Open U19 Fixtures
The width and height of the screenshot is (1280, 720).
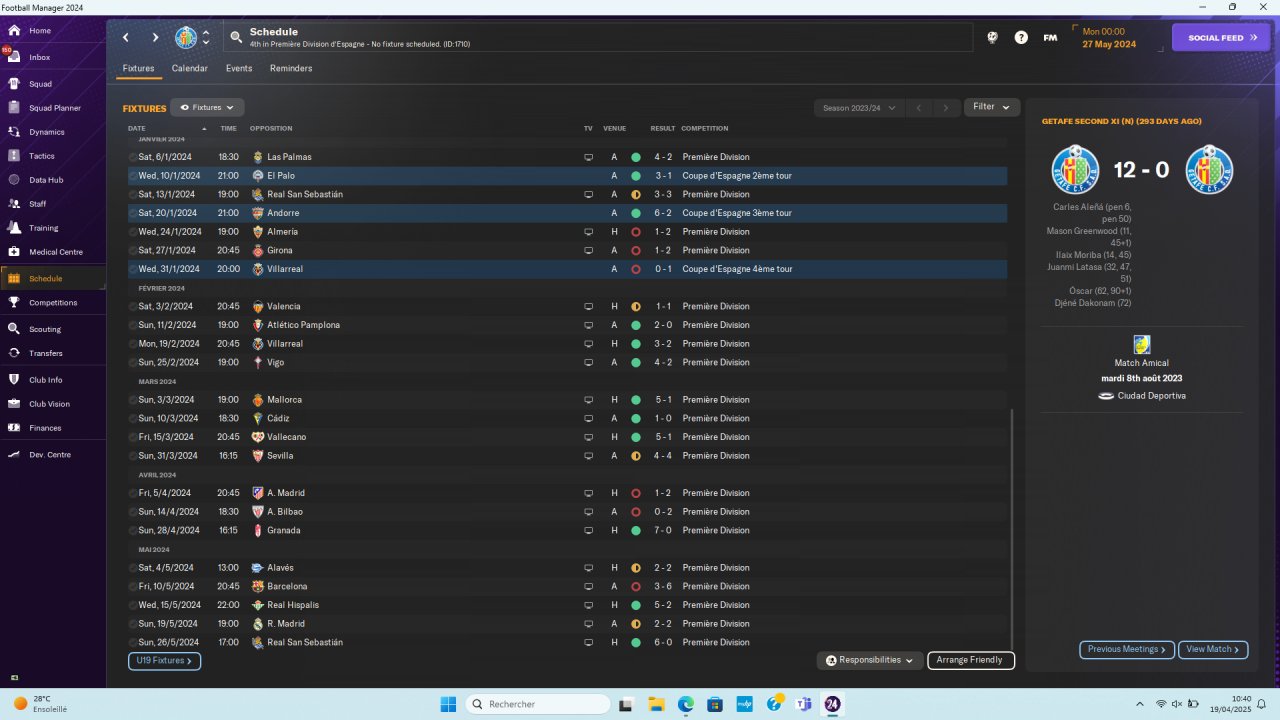click(x=164, y=661)
